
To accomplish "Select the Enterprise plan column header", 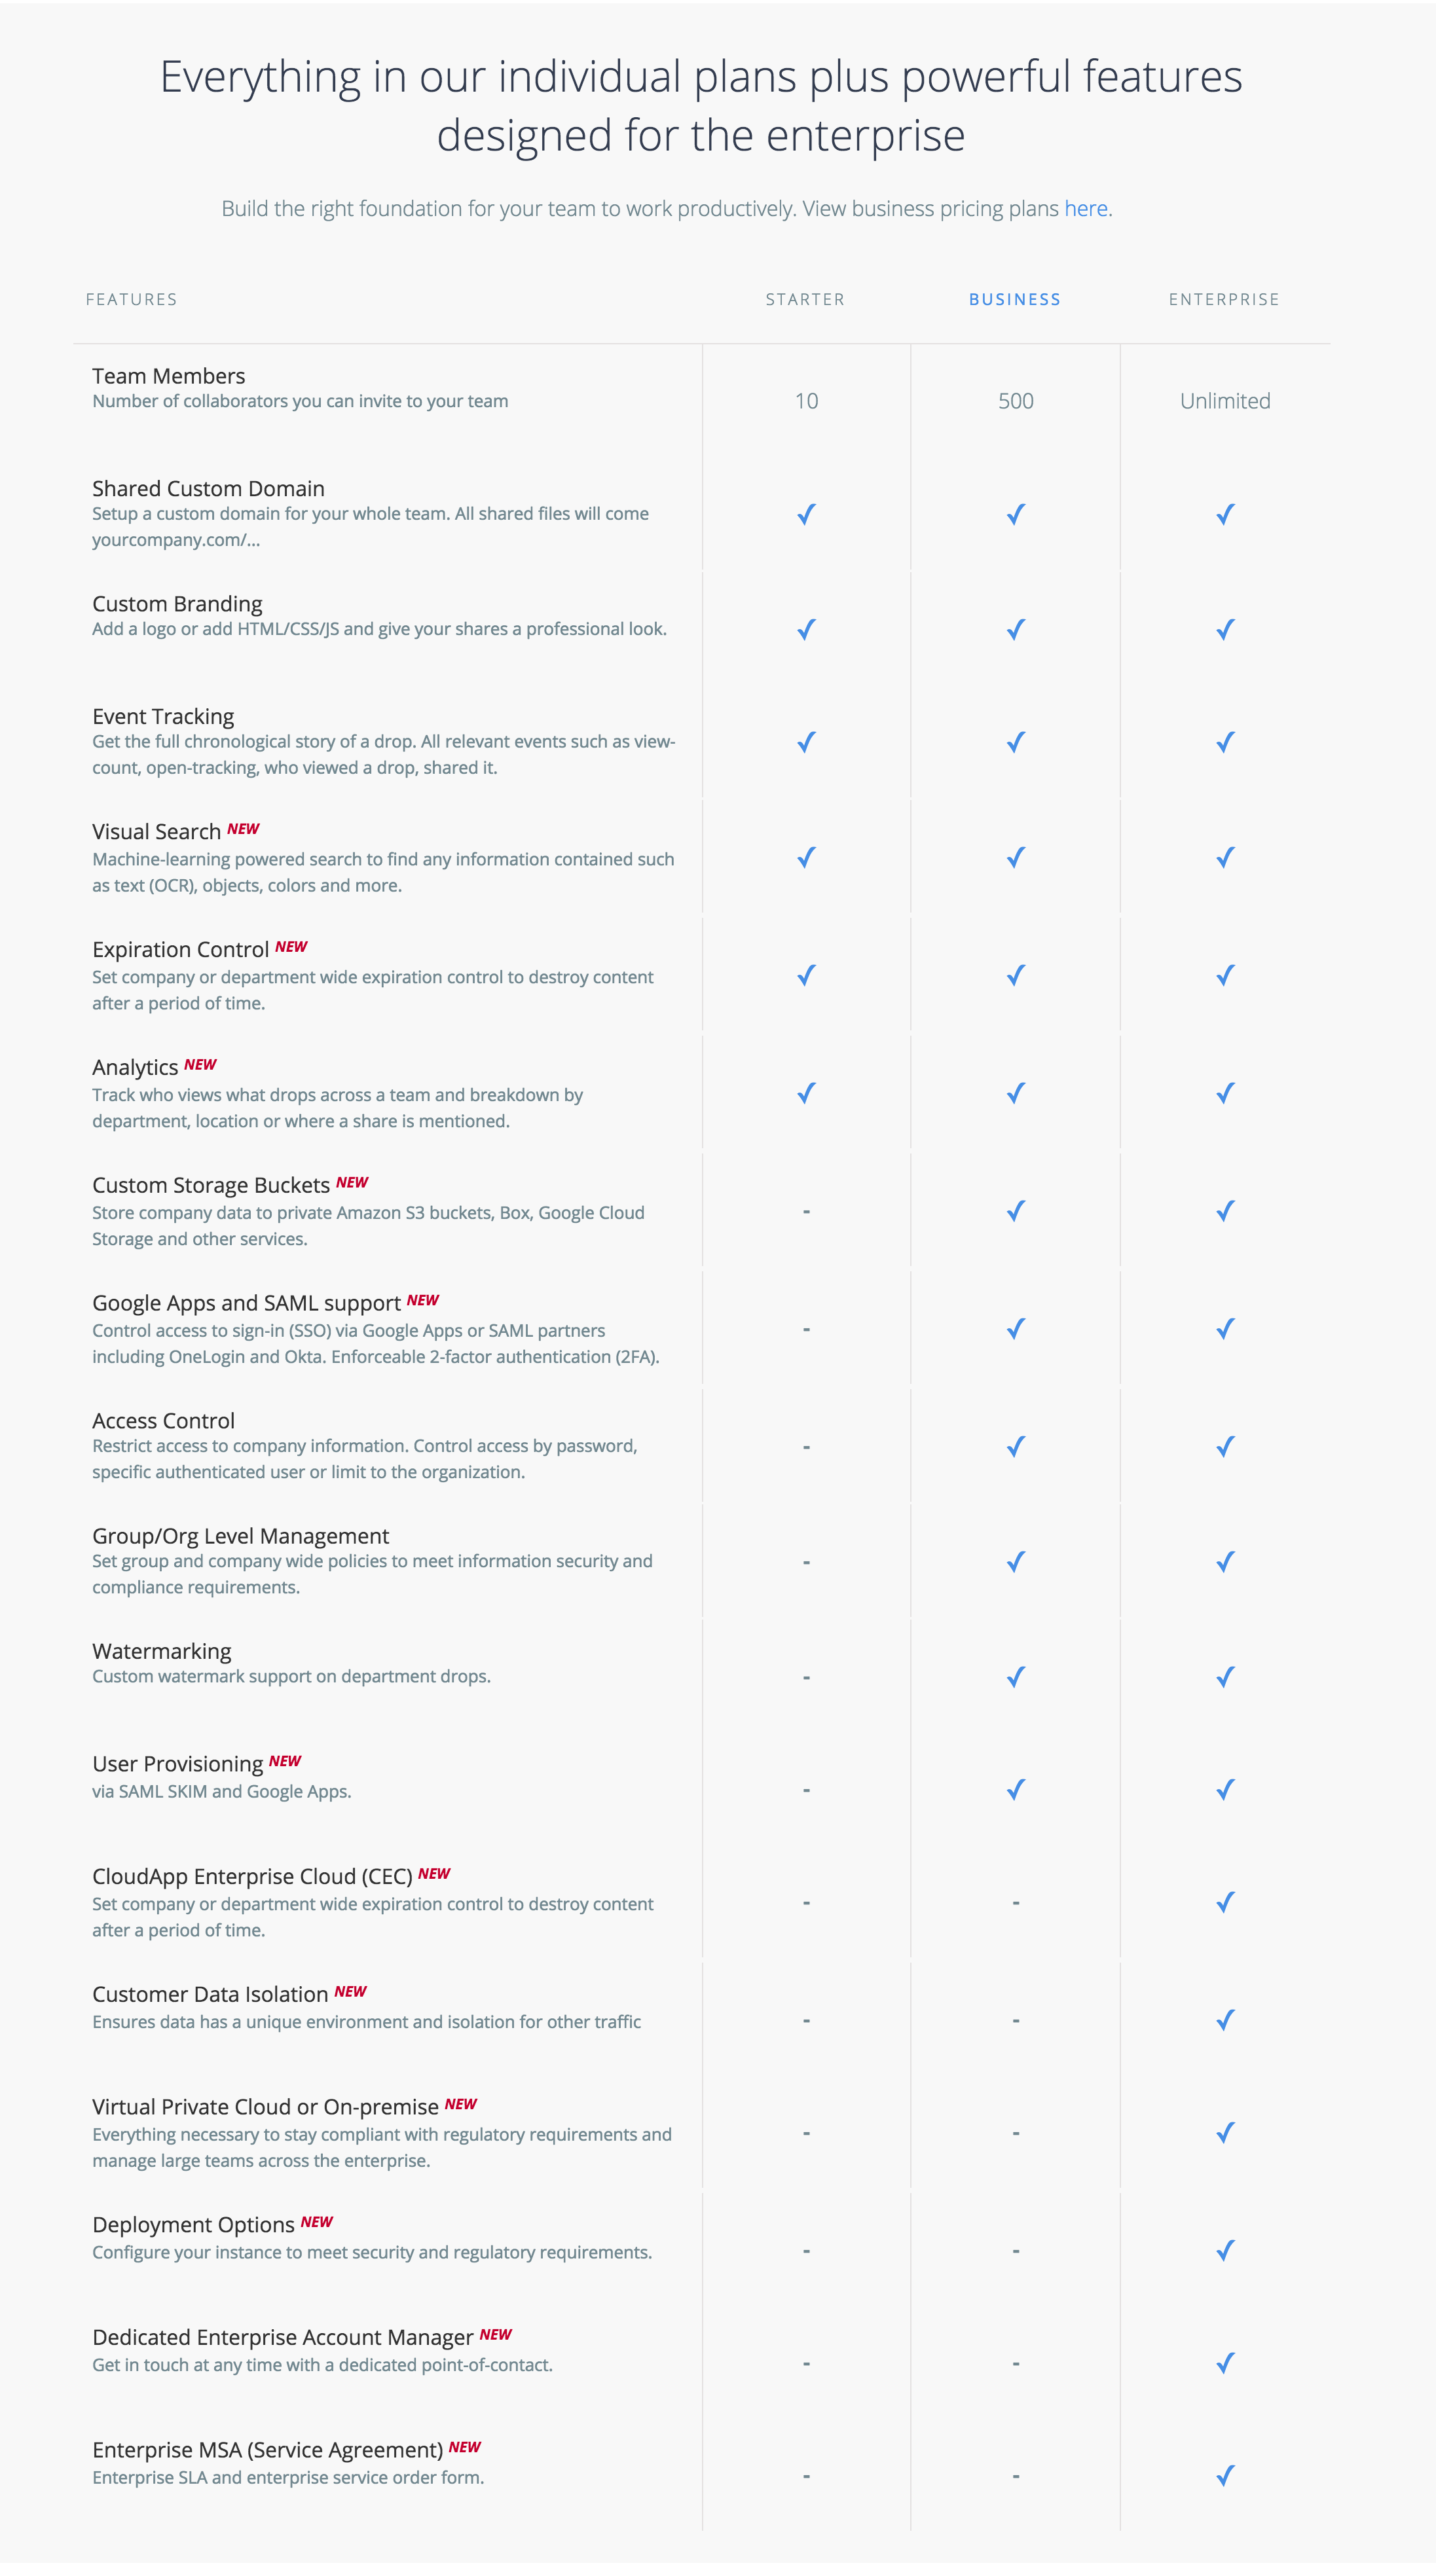I will point(1224,299).
